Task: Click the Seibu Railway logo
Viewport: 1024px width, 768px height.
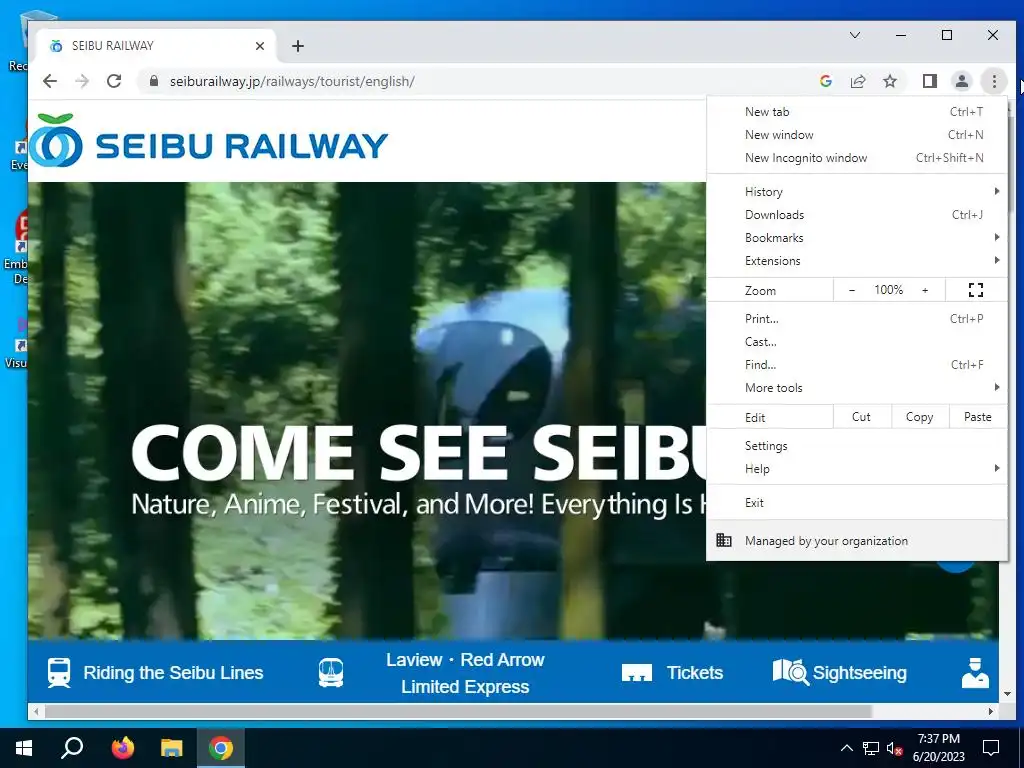Action: pyautogui.click(x=209, y=141)
